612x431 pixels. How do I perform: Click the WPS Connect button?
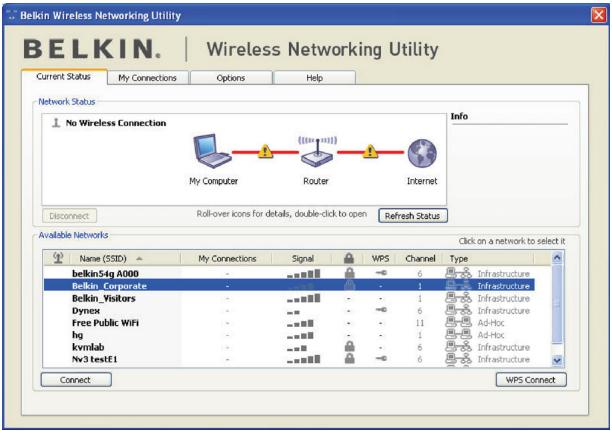[531, 379]
